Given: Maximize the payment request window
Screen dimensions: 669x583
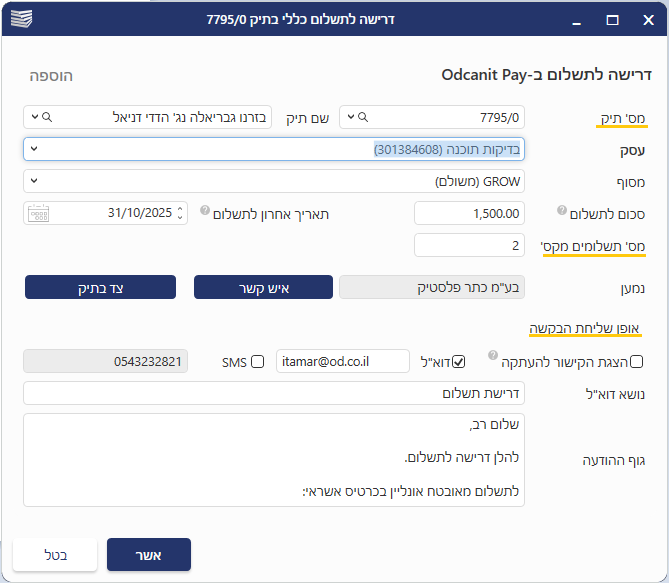Looking at the screenshot, I should coord(612,19).
